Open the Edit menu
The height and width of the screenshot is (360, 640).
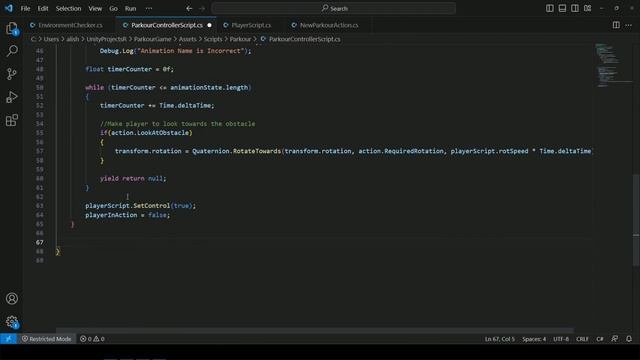coord(43,8)
